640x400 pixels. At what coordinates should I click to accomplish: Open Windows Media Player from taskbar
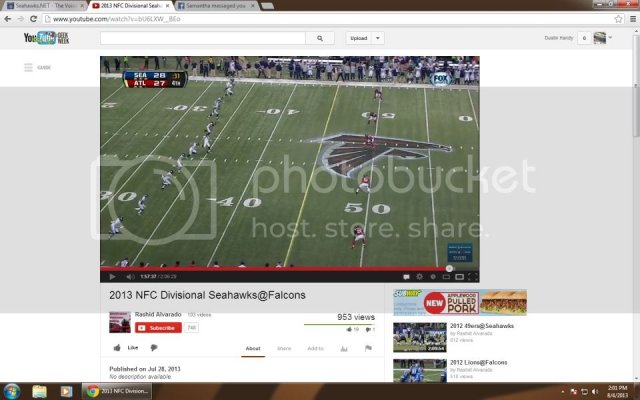[x=66, y=391]
